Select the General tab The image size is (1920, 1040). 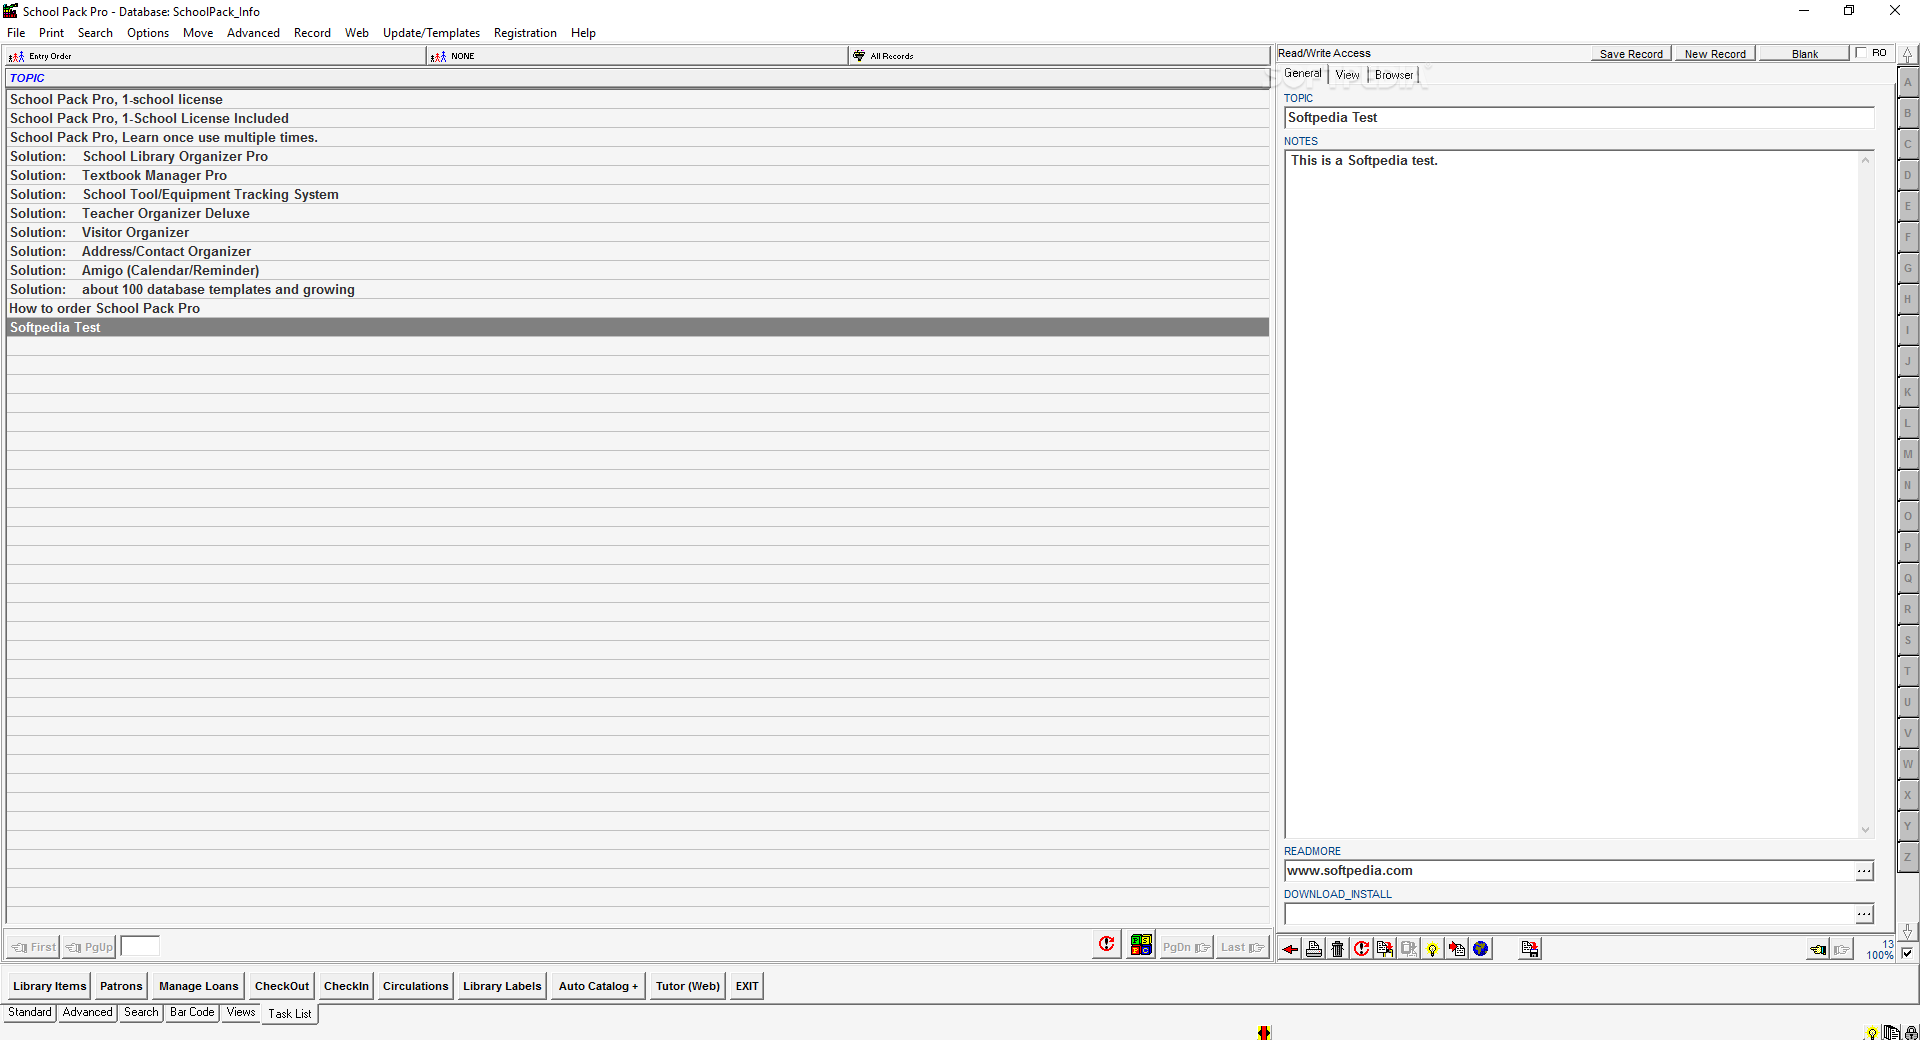coord(1303,74)
